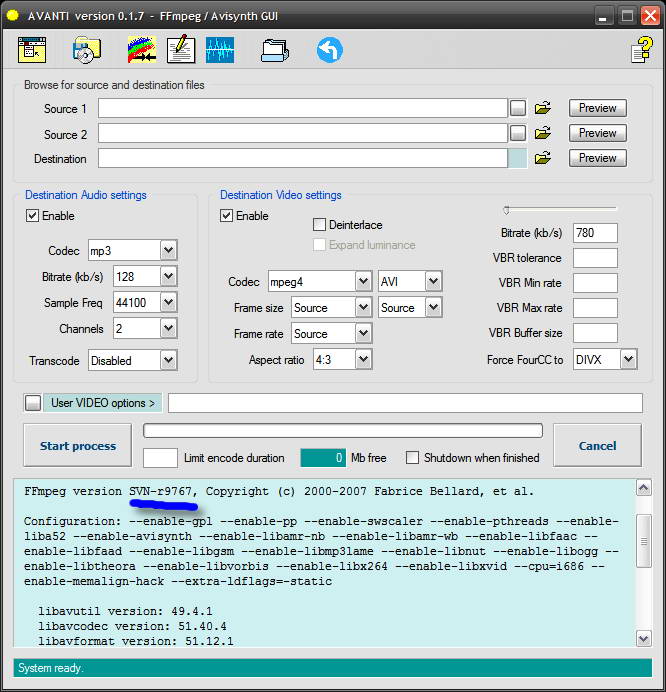Click the first toolbar window-settings icon
The height and width of the screenshot is (692, 666).
[32, 49]
